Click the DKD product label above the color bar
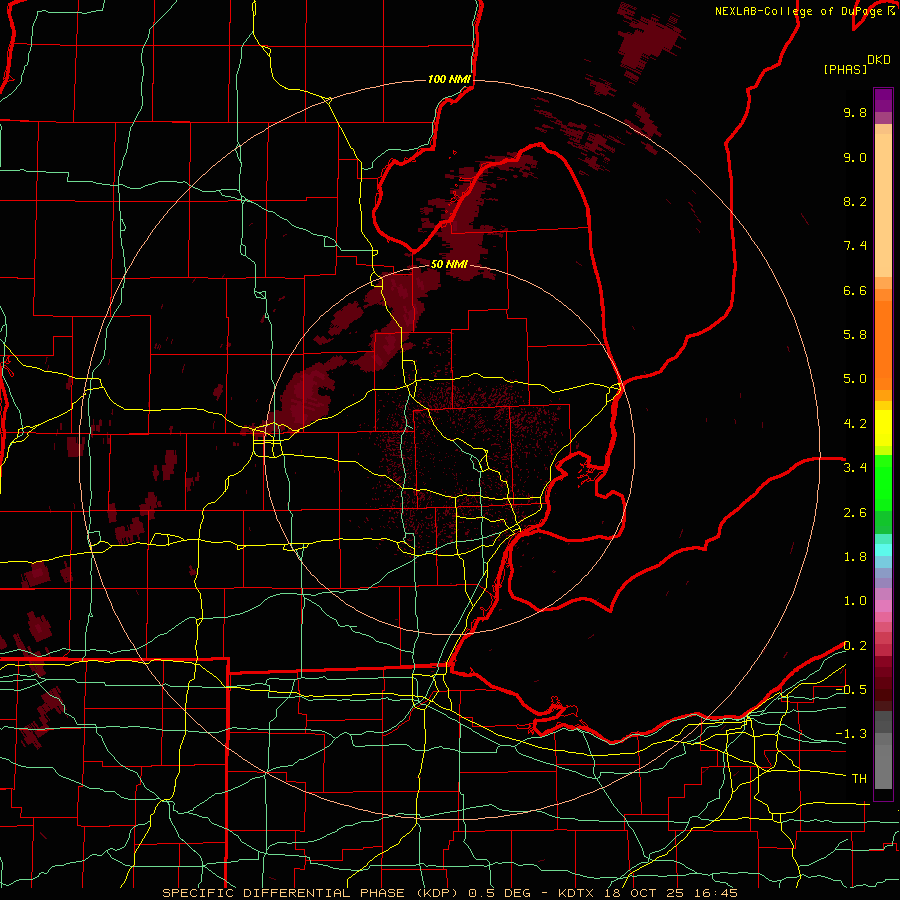The width and height of the screenshot is (900, 900). 879,60
